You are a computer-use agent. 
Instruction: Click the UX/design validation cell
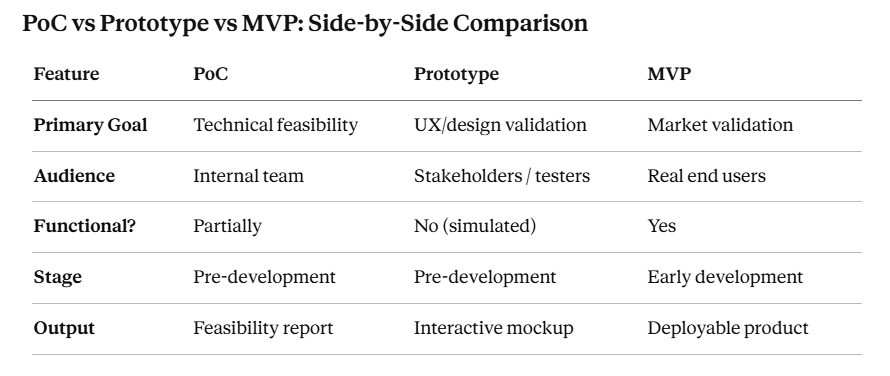tap(500, 125)
